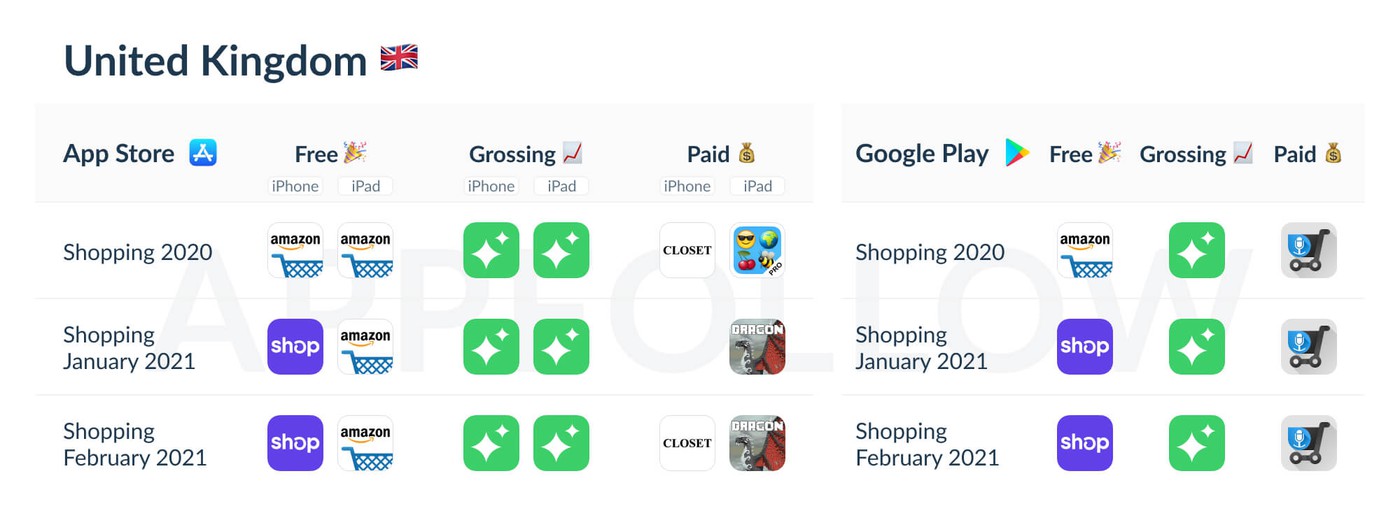The width and height of the screenshot is (1400, 520).
Task: Click Google Play paid cart icon for Shopping 2020
Action: [x=1308, y=250]
